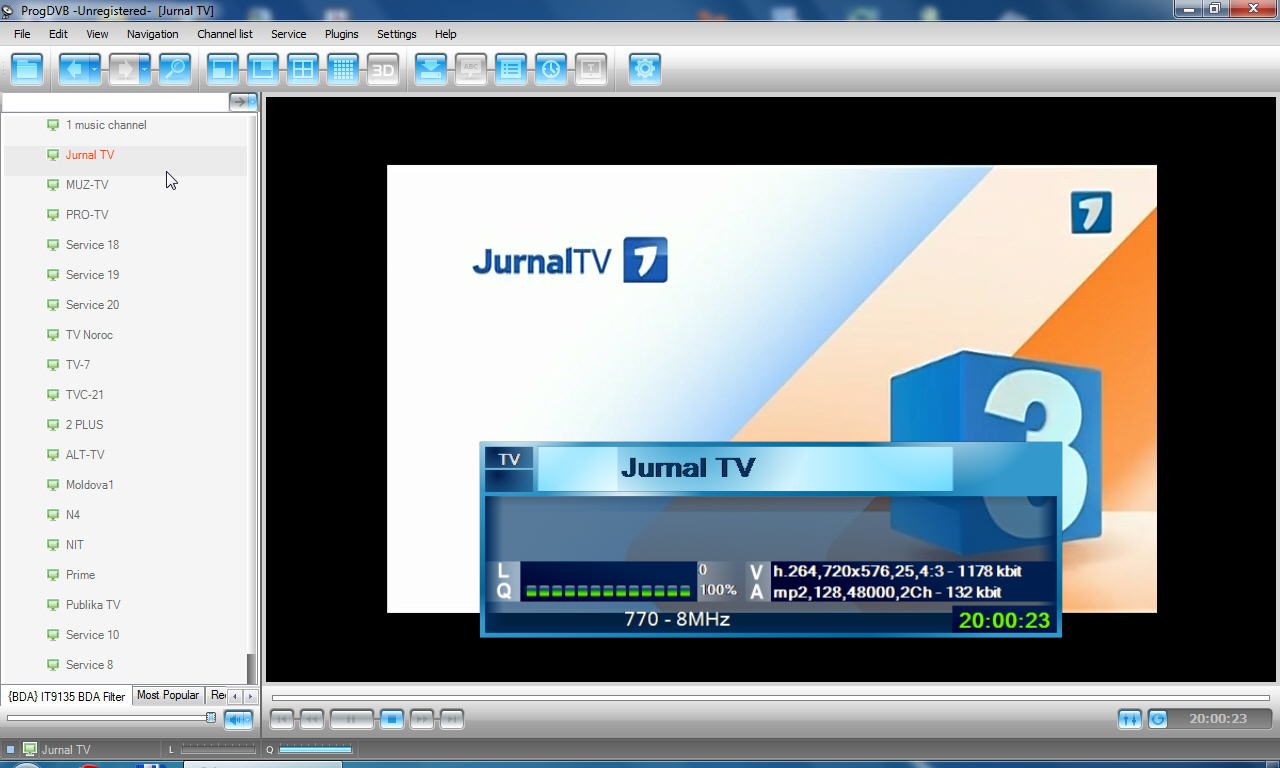Open the back arrow history dropdown
1280x768 pixels.
click(x=96, y=69)
